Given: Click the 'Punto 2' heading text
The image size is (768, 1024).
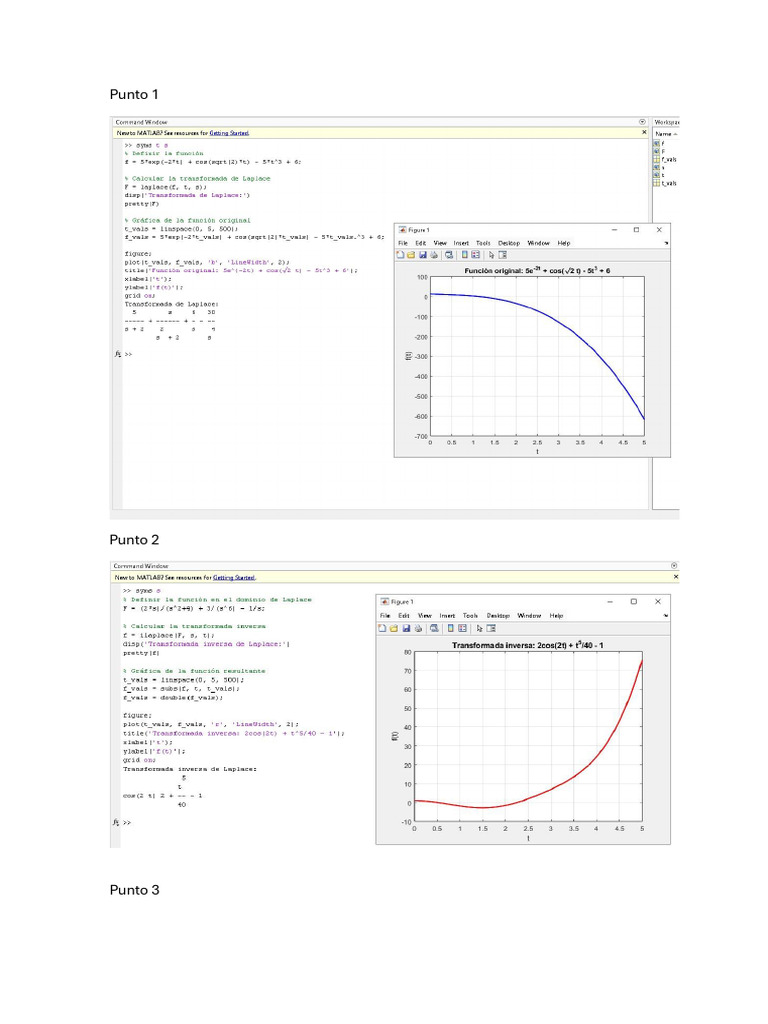Looking at the screenshot, I should pyautogui.click(x=135, y=539).
